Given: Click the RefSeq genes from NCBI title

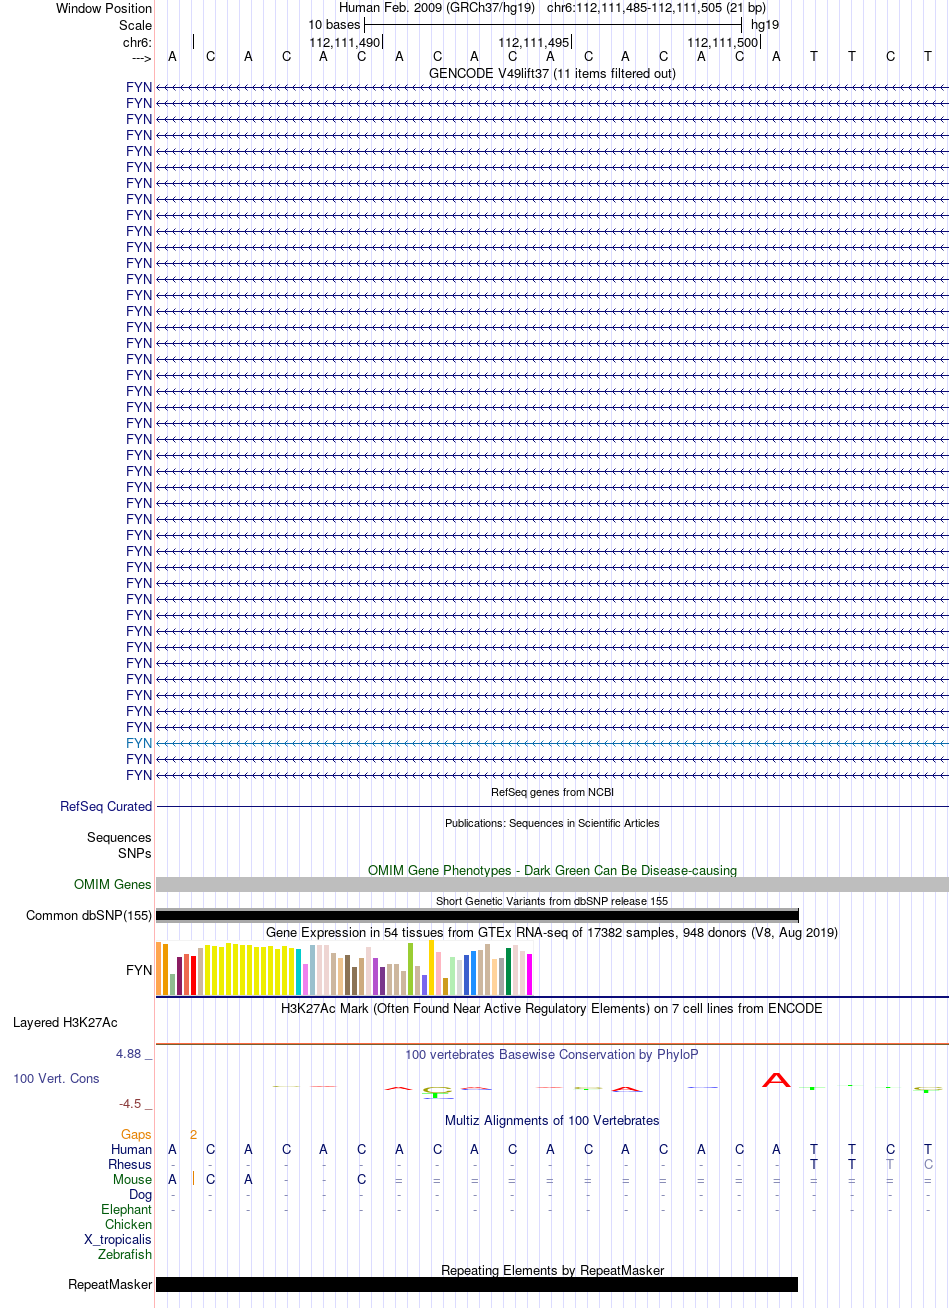Looking at the screenshot, I should 552,792.
